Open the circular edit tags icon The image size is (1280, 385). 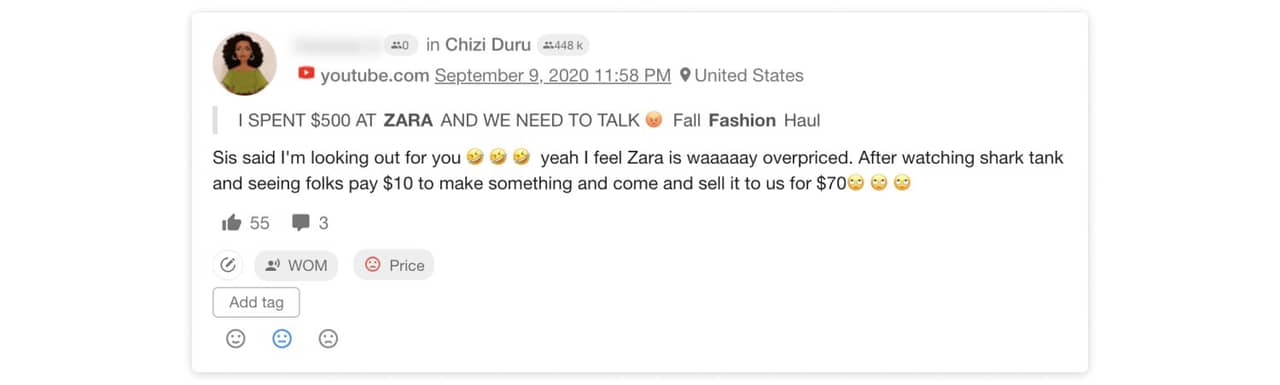coord(228,265)
